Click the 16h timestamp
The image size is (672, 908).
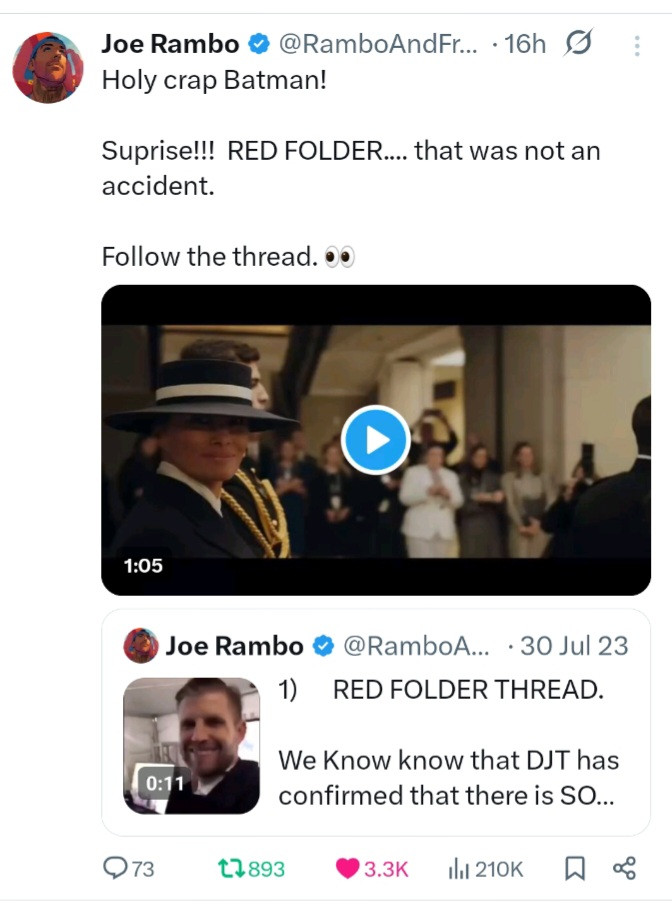pyautogui.click(x=525, y=44)
